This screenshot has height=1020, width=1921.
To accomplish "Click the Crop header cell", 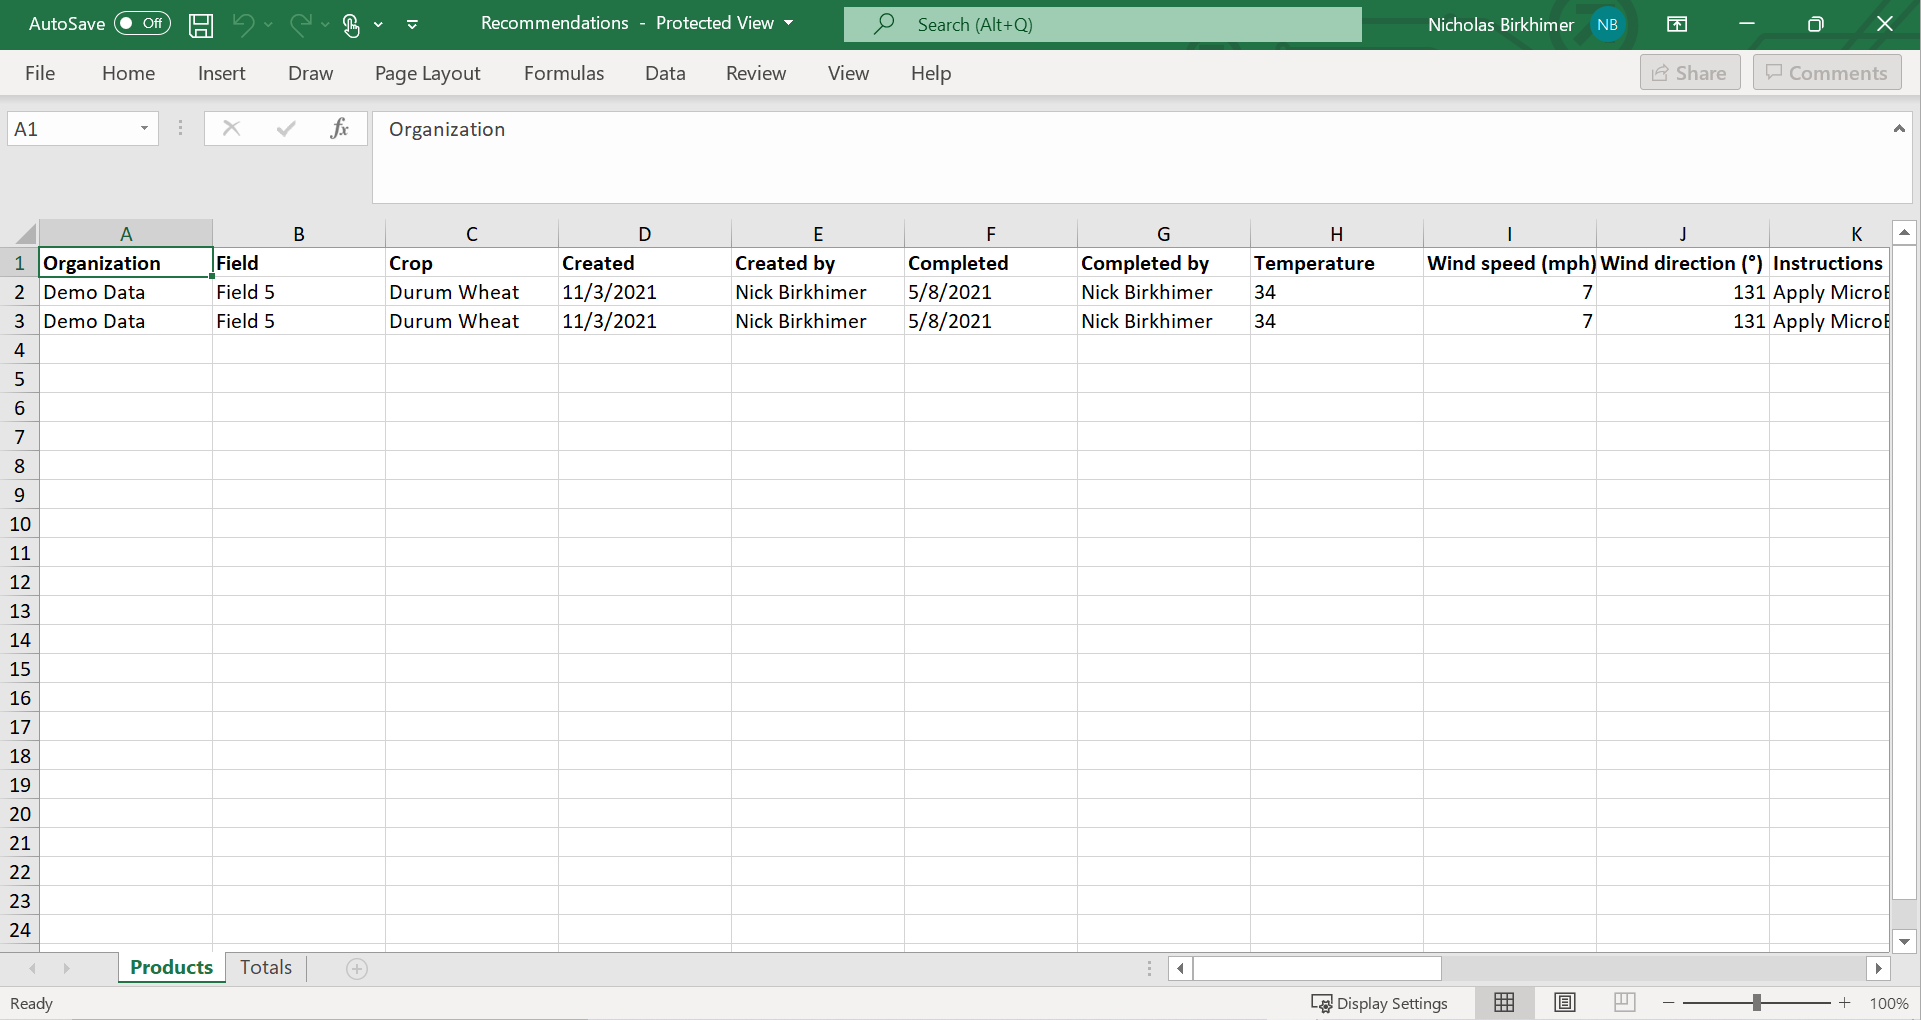I will pos(472,263).
